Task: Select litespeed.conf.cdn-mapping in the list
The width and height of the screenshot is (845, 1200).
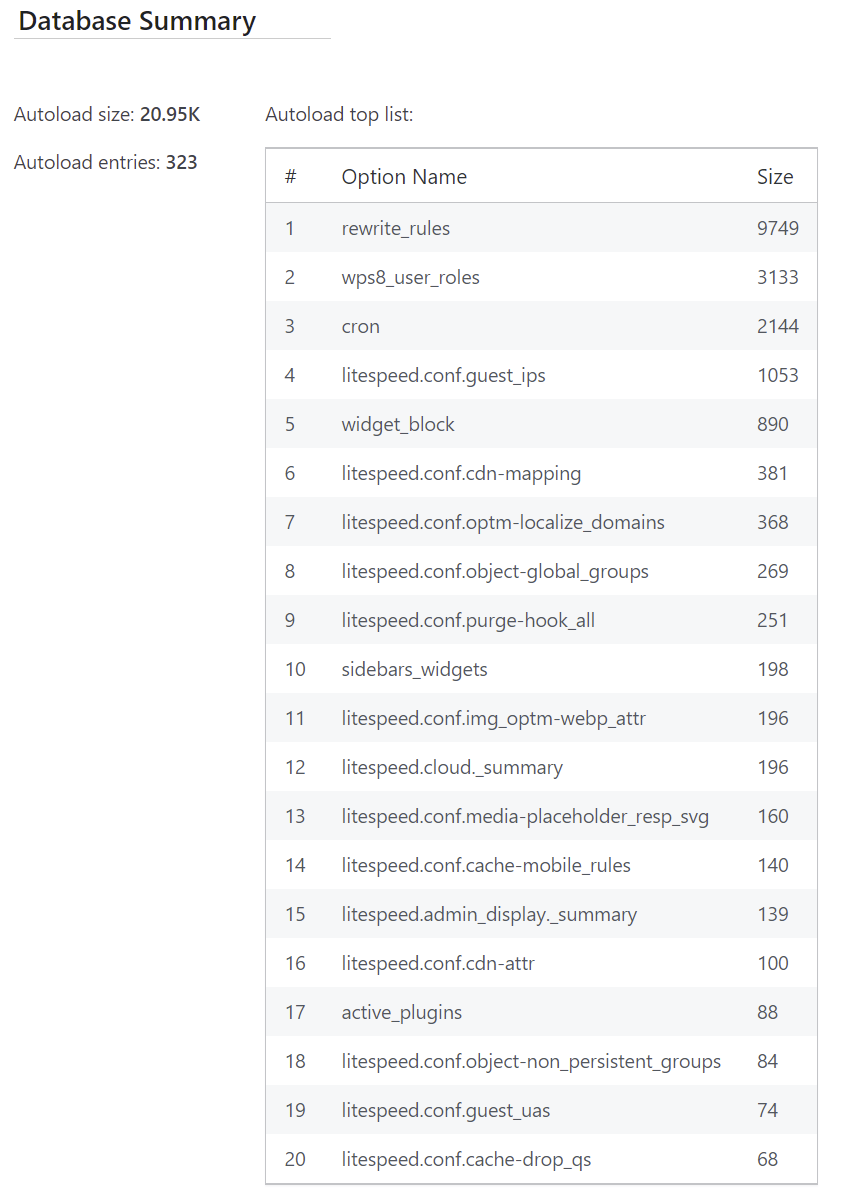Action: click(x=461, y=474)
